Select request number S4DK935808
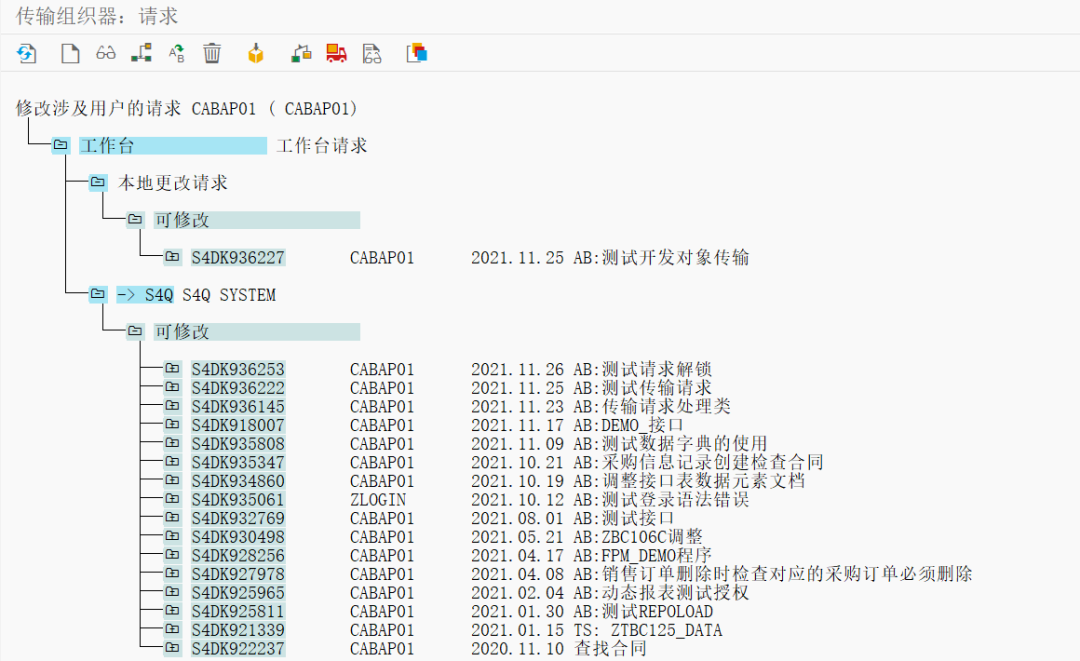Screen dimensions: 1080x661 (238, 443)
